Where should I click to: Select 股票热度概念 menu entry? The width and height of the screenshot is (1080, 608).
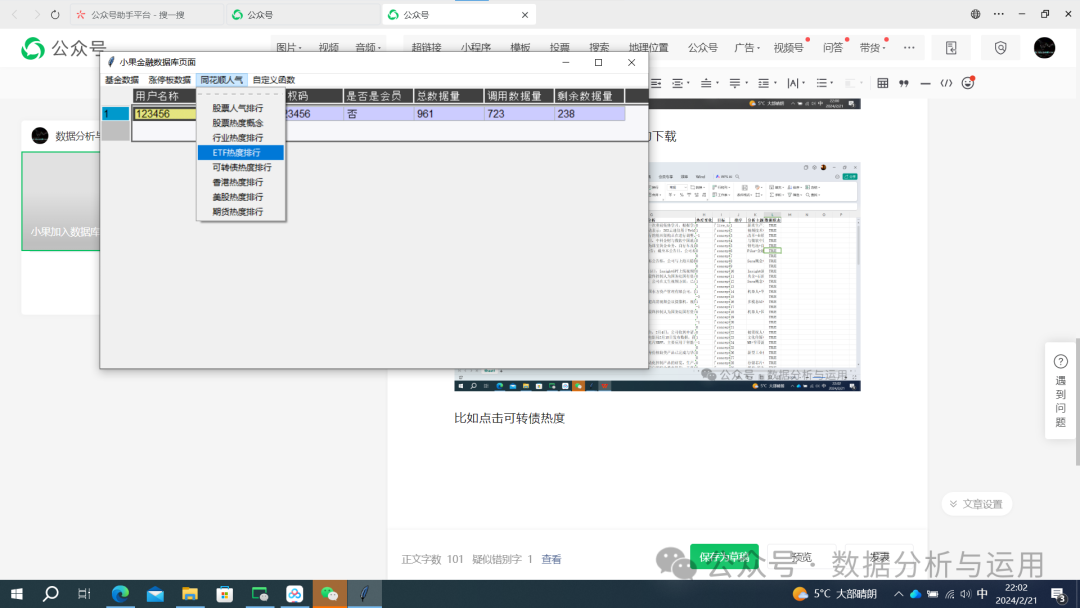click(x=240, y=123)
